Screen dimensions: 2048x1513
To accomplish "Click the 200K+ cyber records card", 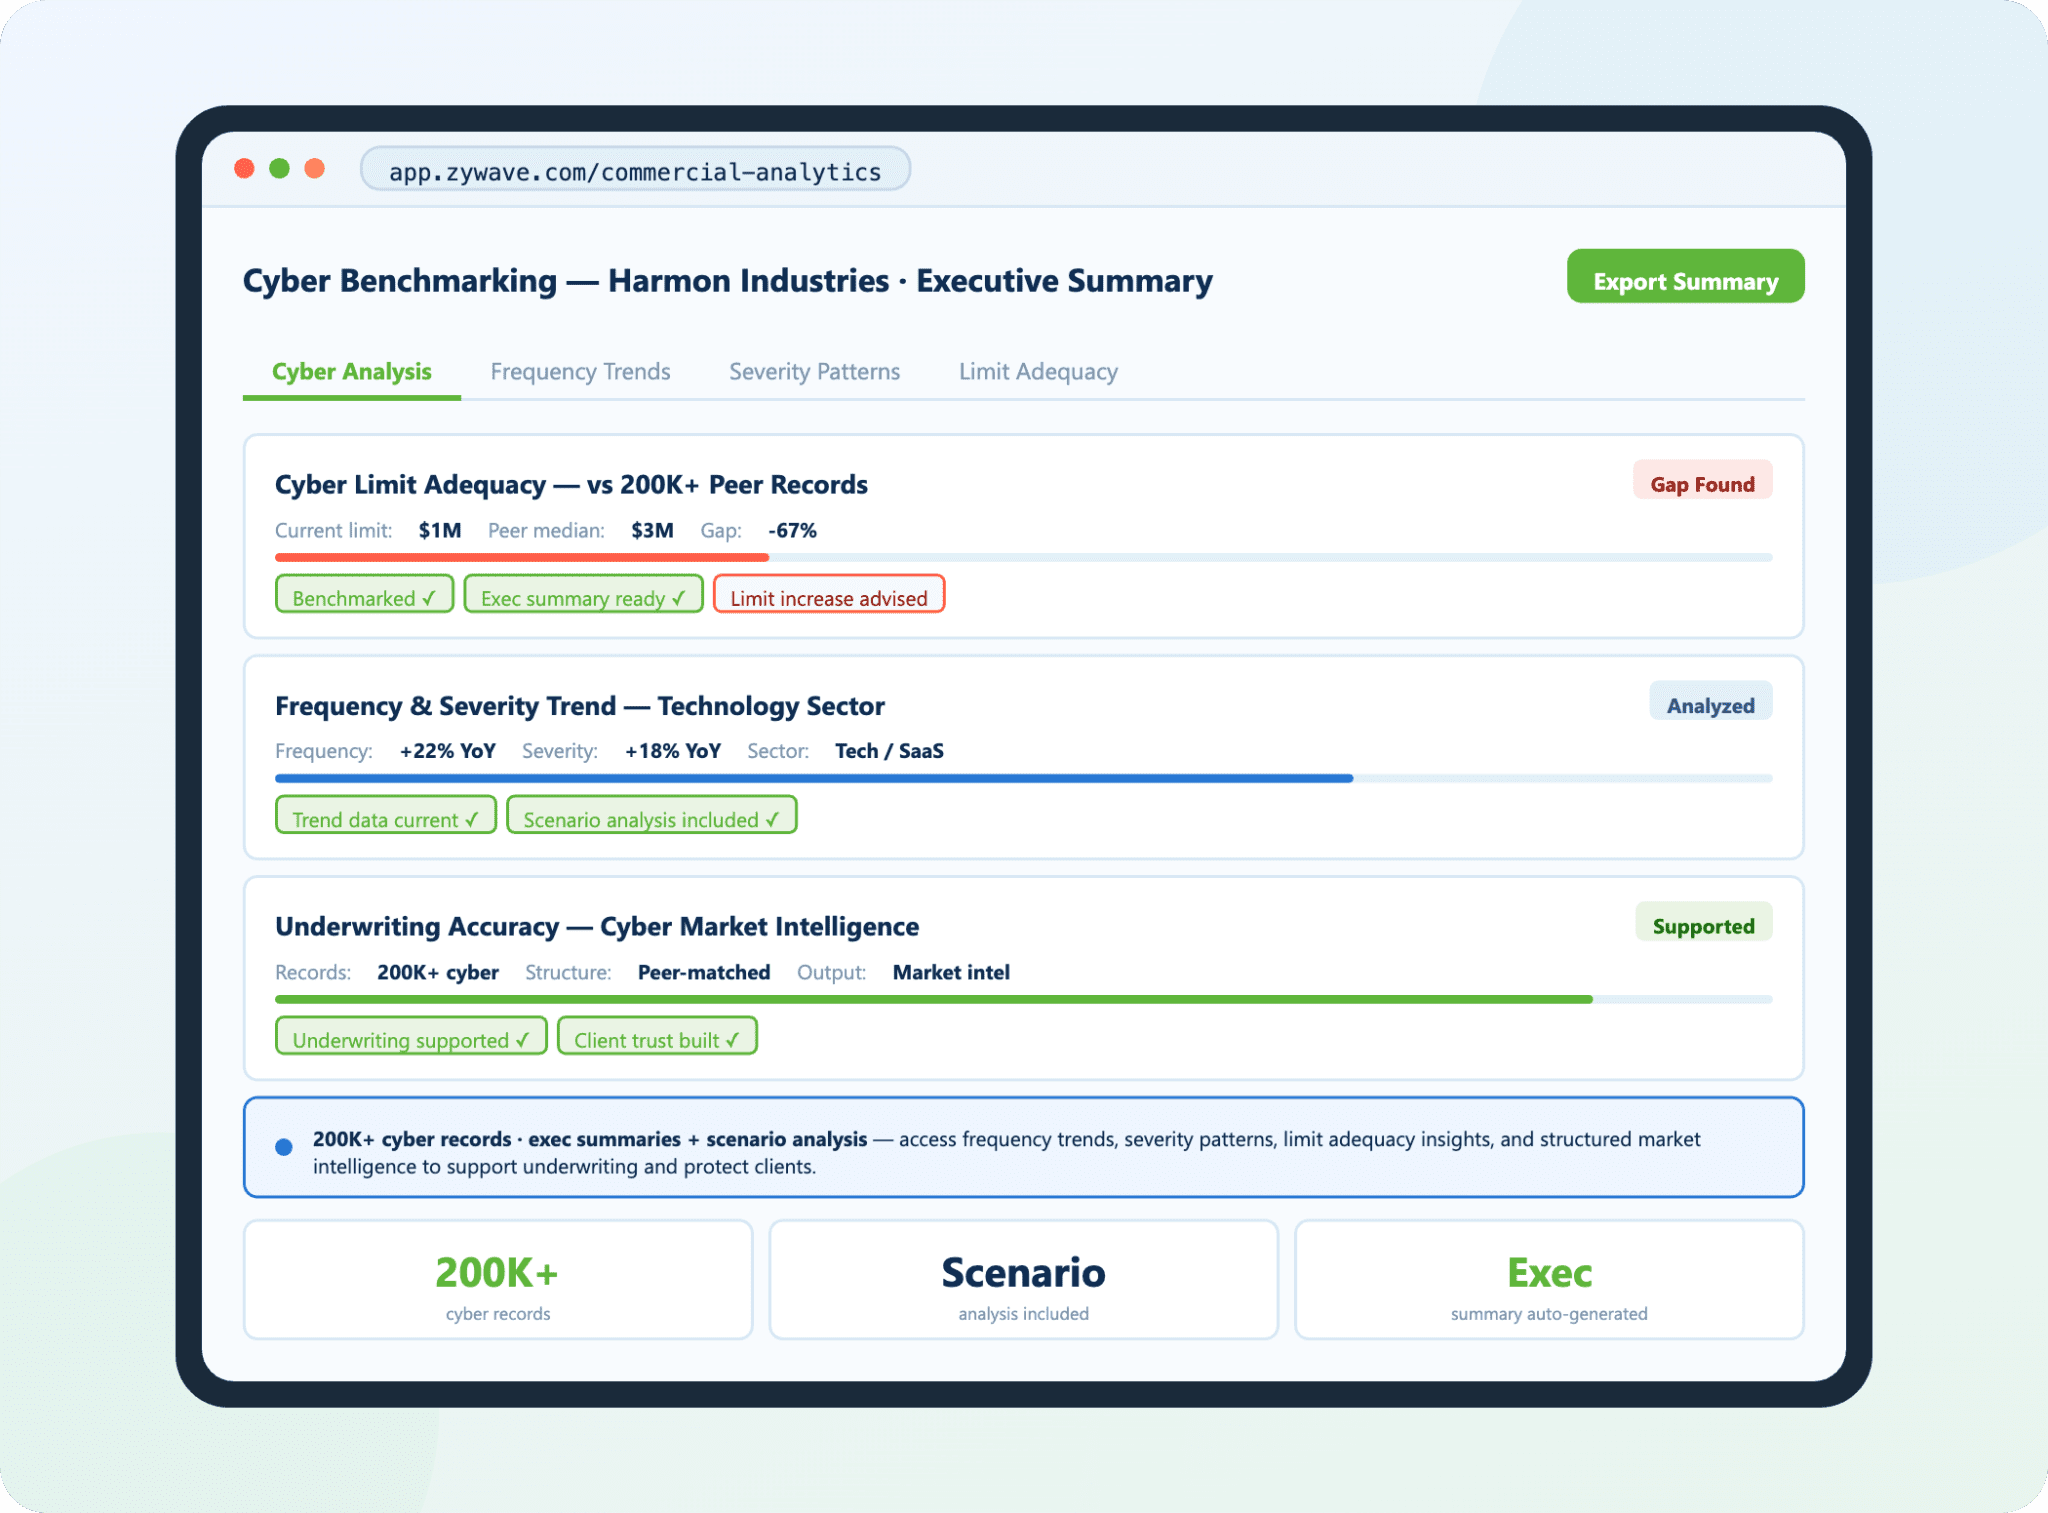I will 497,1281.
